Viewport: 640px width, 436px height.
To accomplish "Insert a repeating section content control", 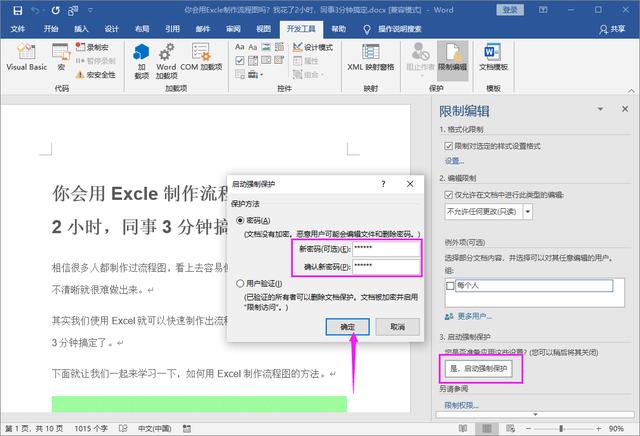I will pyautogui.click(x=240, y=74).
